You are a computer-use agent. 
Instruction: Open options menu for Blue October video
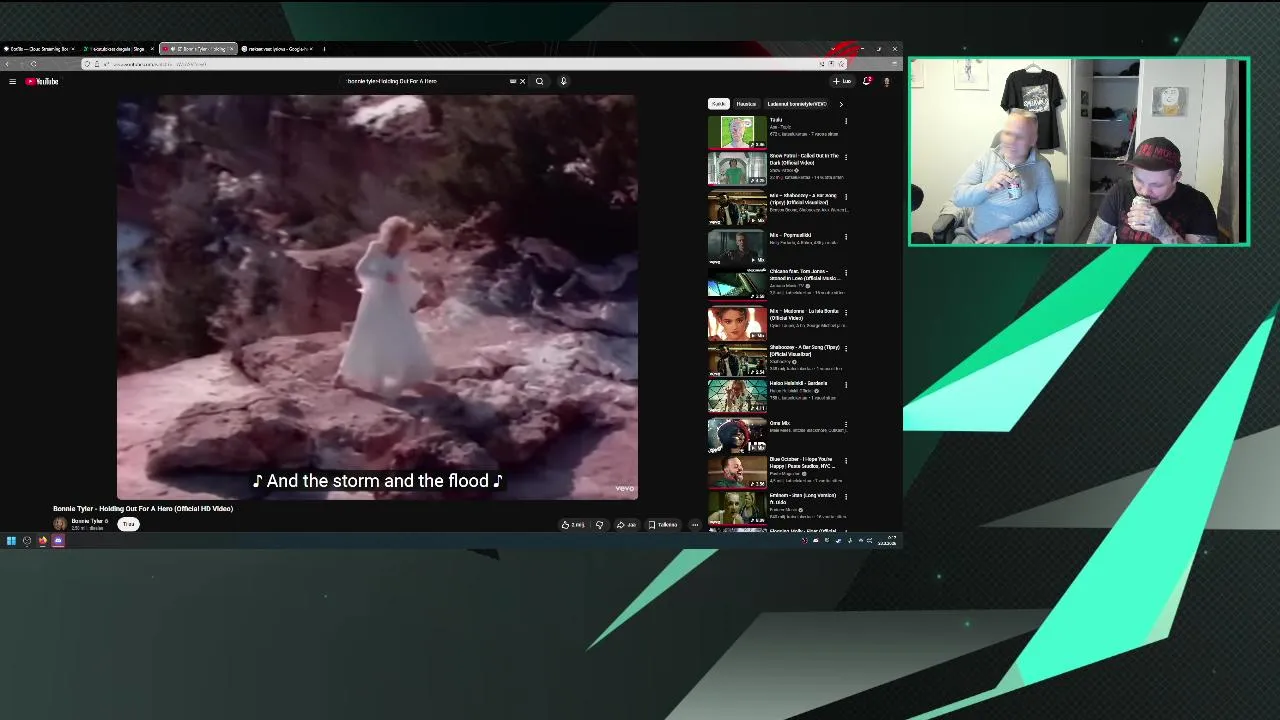846,461
